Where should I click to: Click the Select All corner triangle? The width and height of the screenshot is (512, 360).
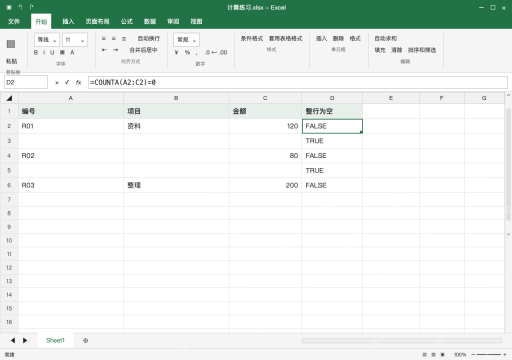click(x=9, y=98)
